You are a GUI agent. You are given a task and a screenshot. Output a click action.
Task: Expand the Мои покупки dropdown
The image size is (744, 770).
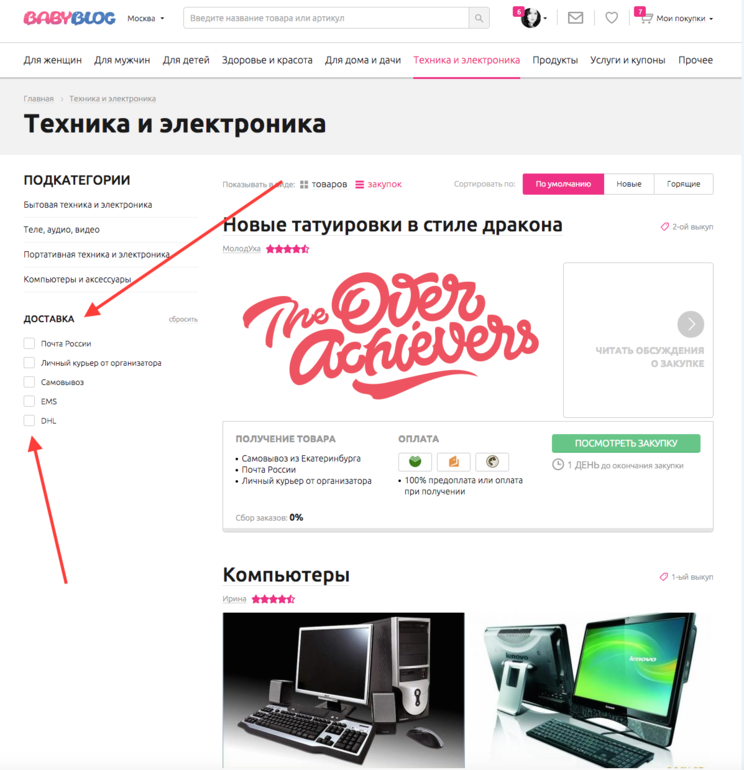pyautogui.click(x=685, y=19)
